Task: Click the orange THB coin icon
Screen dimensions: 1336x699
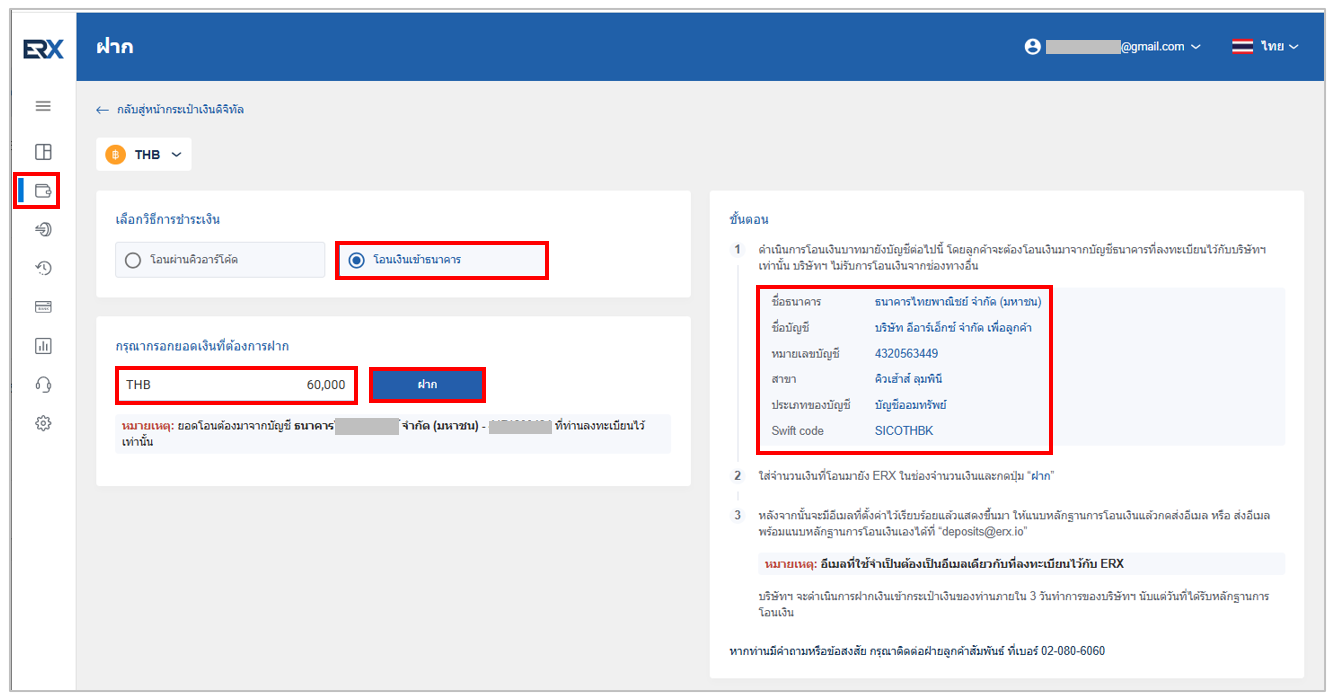Action: 115,155
